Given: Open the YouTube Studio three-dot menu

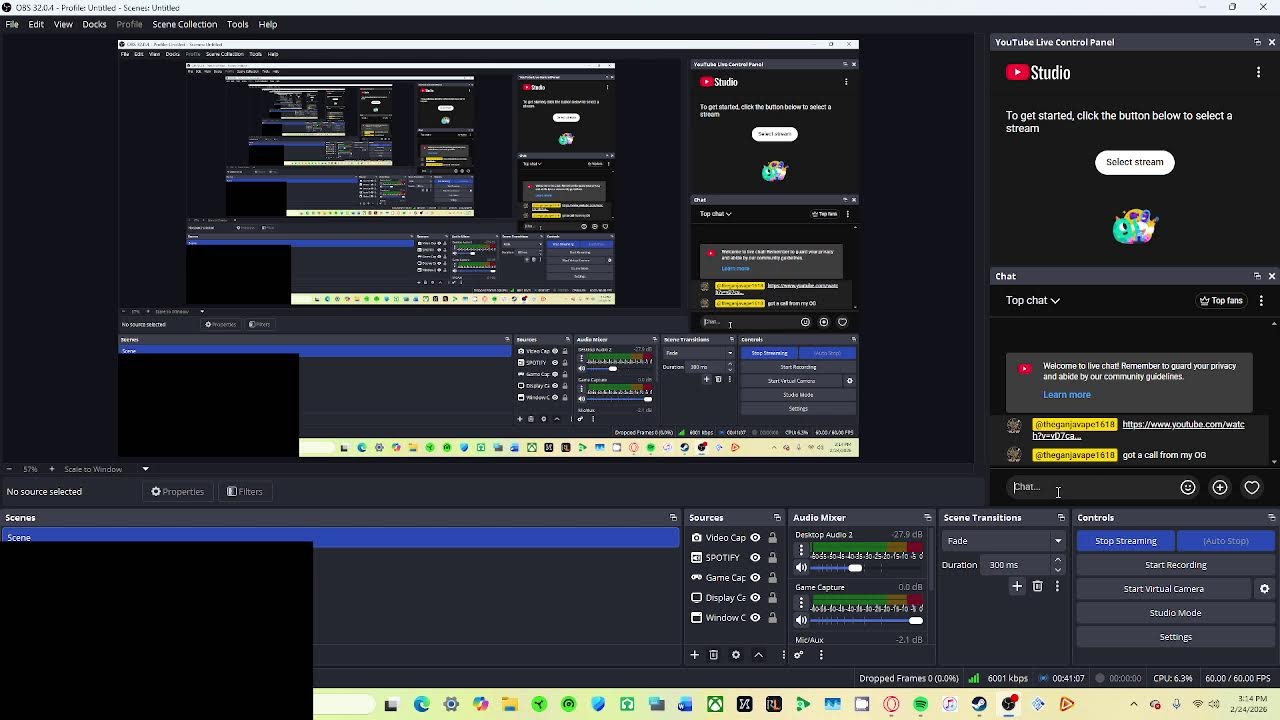Looking at the screenshot, I should coord(1258,72).
